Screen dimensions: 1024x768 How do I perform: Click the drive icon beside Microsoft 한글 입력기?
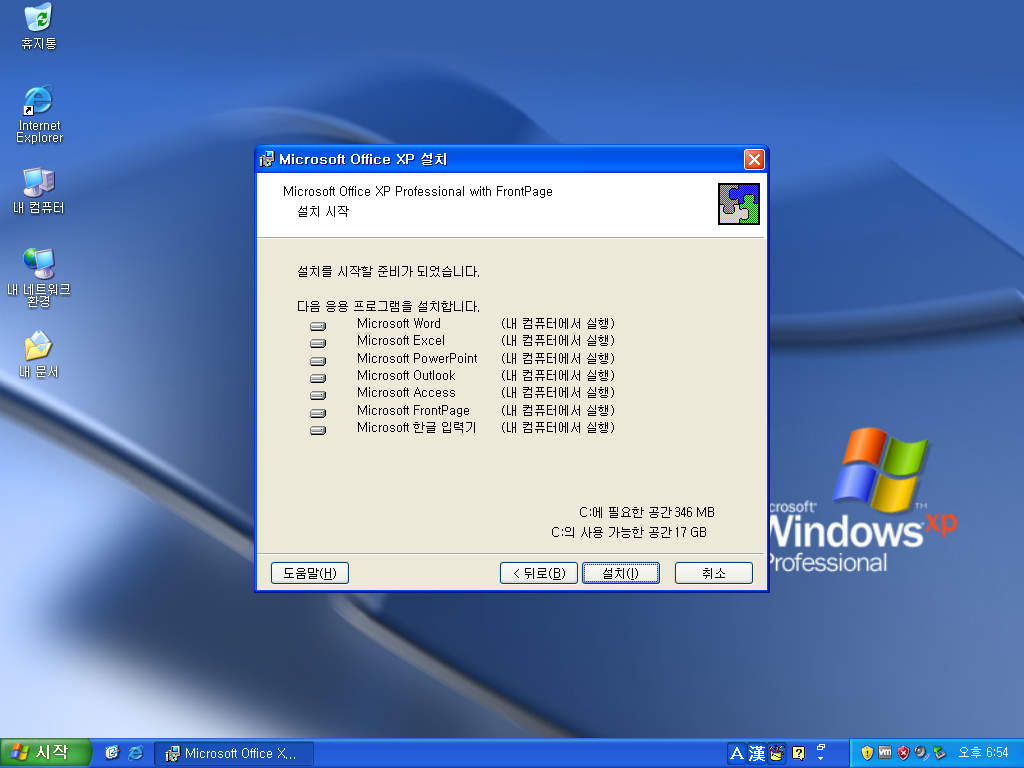click(x=318, y=430)
